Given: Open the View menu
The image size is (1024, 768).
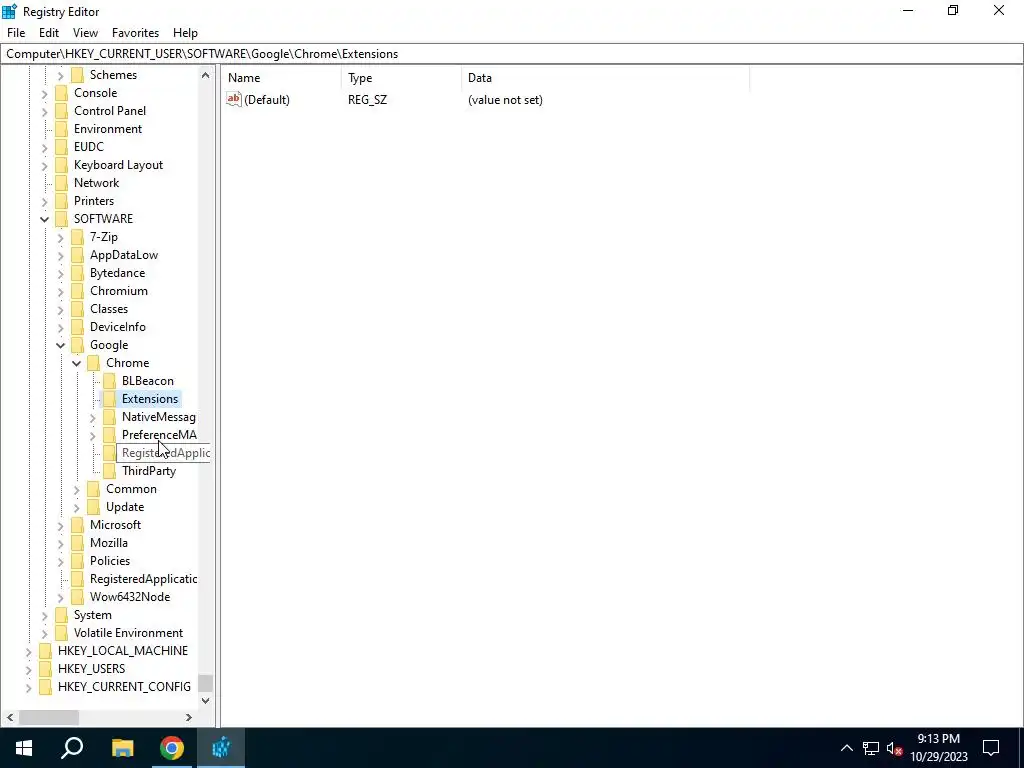Looking at the screenshot, I should click(85, 33).
